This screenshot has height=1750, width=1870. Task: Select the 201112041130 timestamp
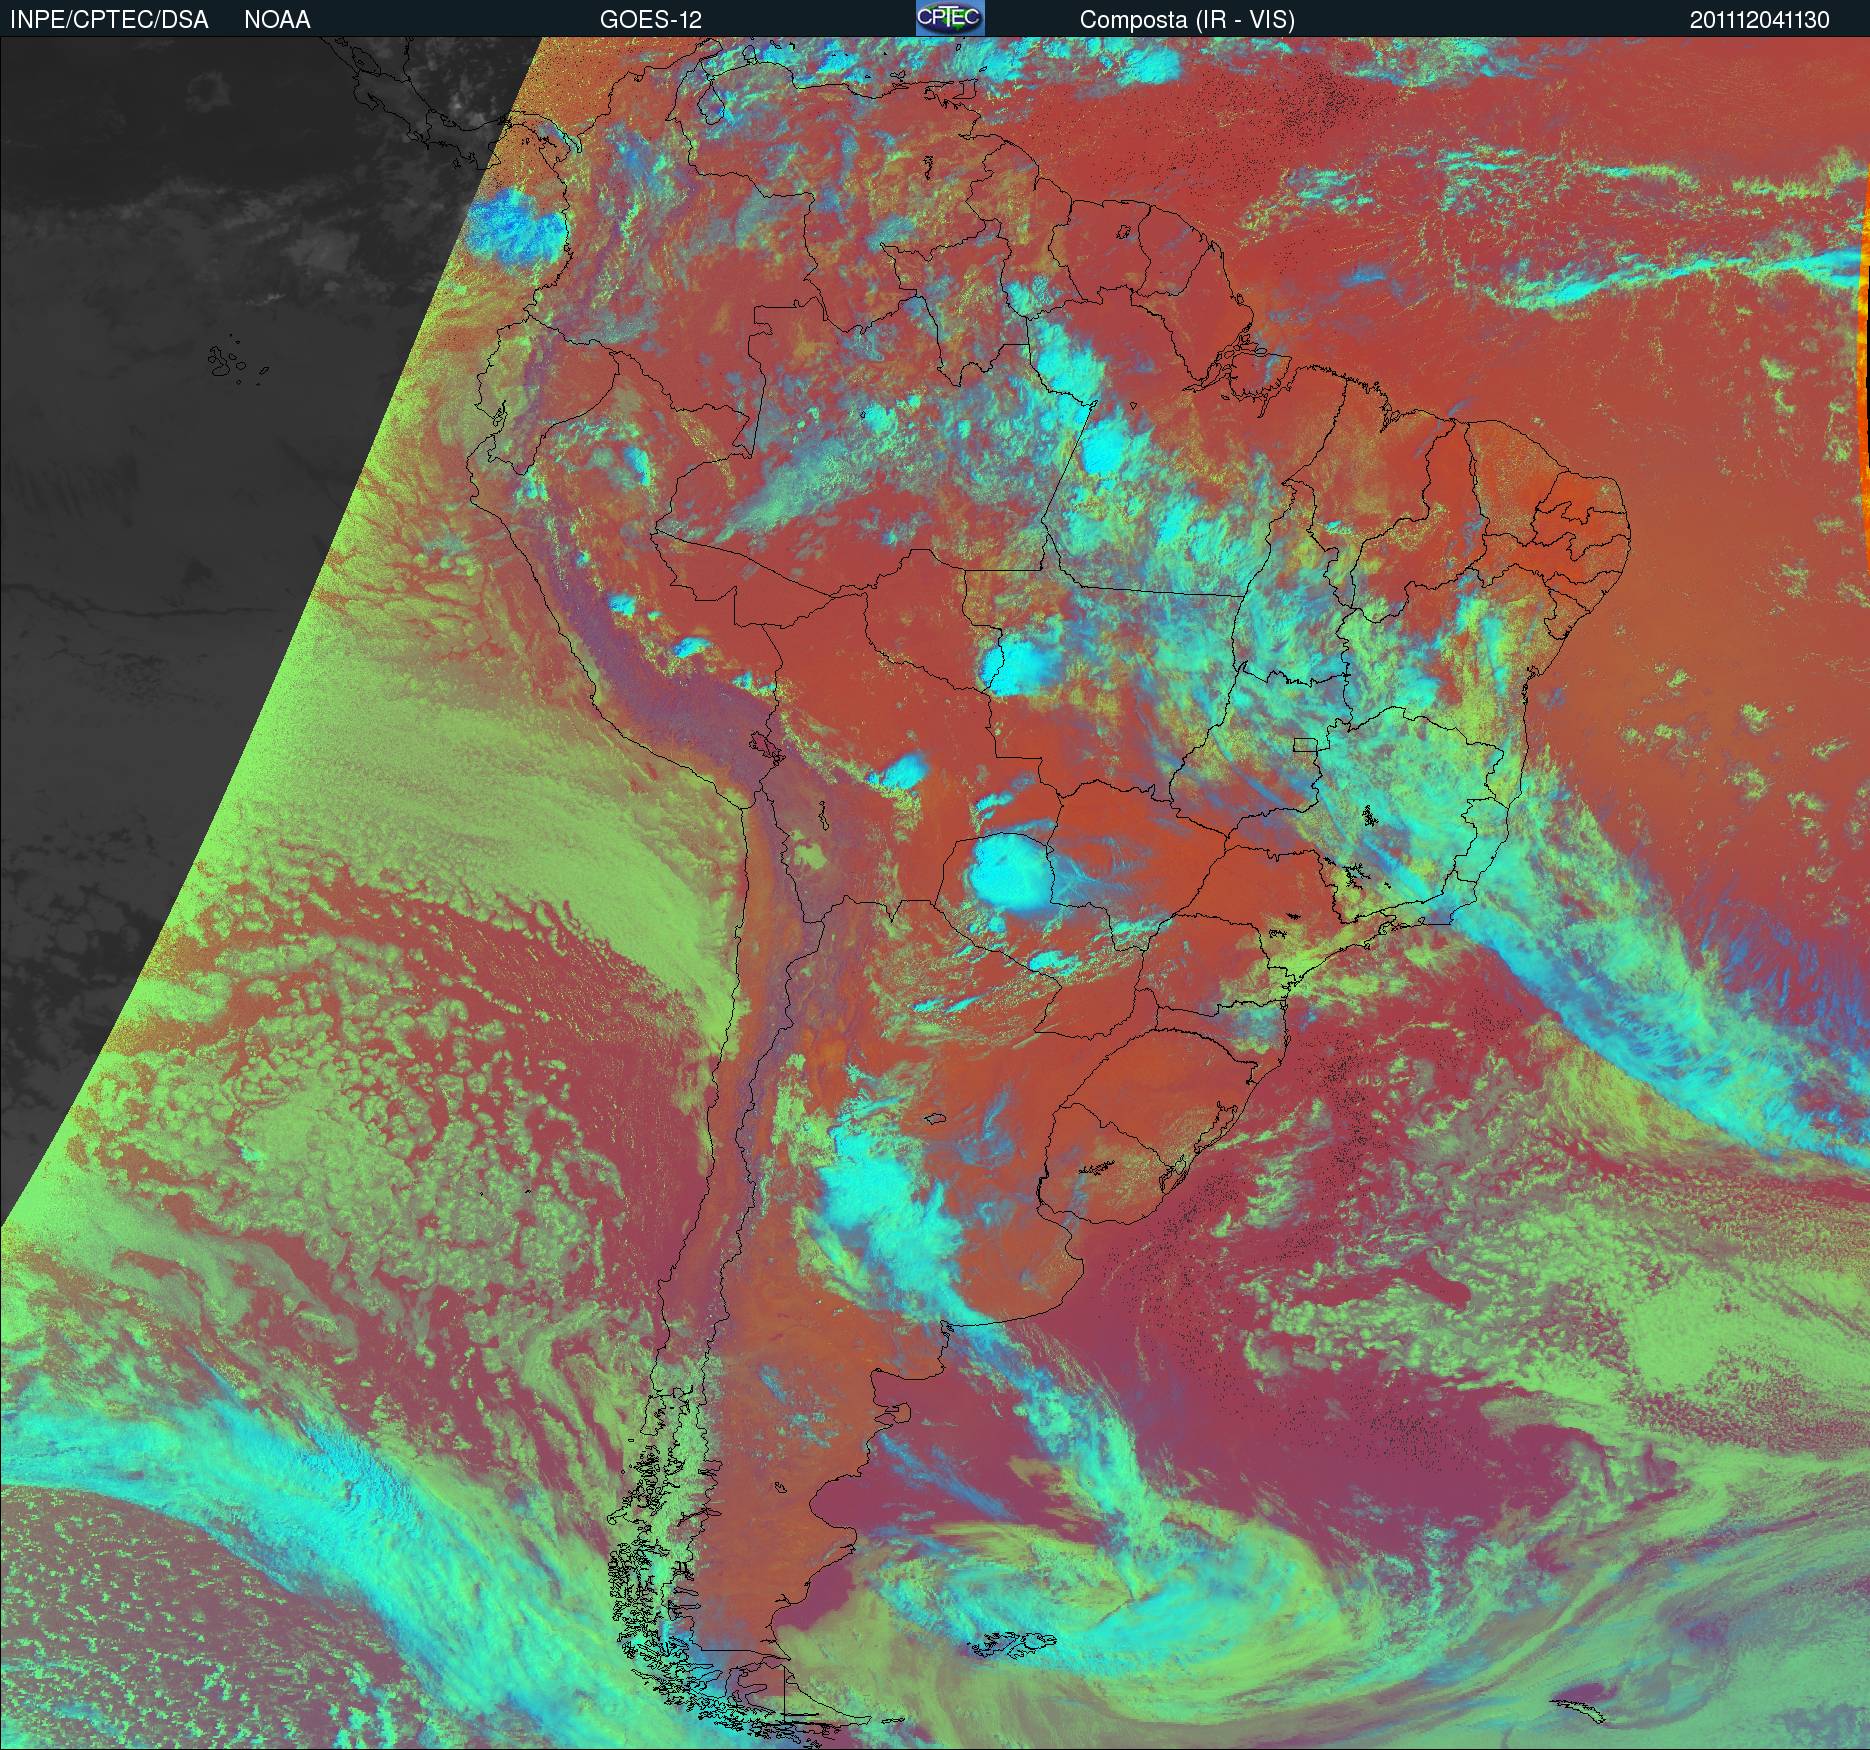pos(1760,20)
